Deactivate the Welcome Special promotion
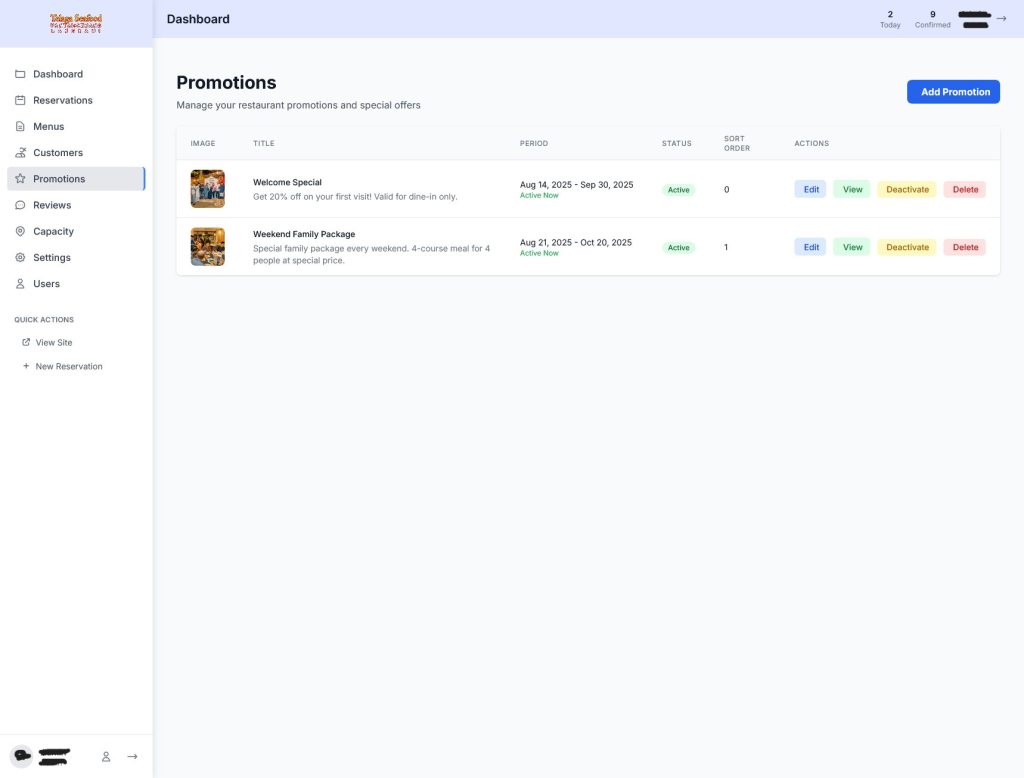Viewport: 1024px width, 778px height. click(x=907, y=189)
